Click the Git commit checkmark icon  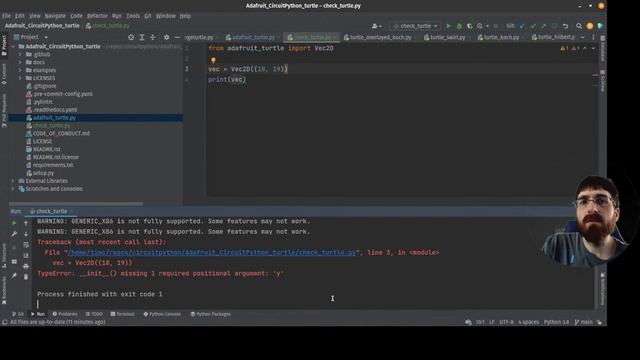(533, 26)
